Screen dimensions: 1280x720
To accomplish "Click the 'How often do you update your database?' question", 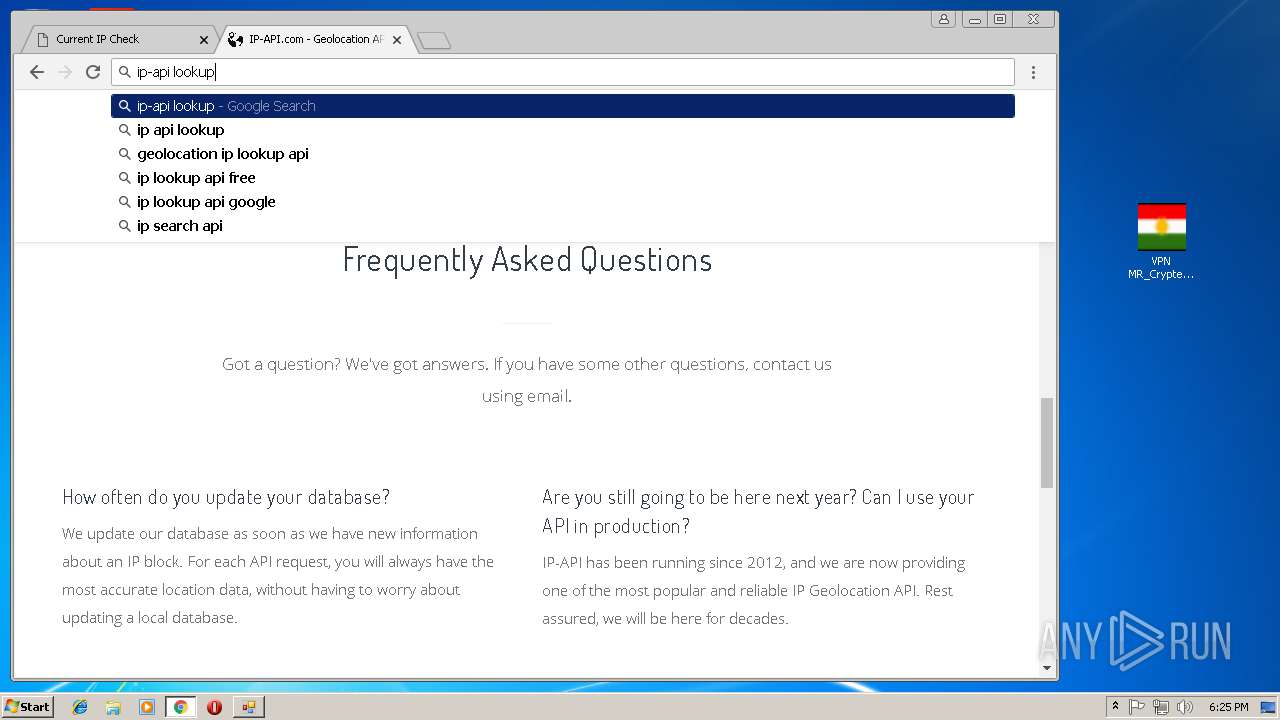I will (x=226, y=497).
